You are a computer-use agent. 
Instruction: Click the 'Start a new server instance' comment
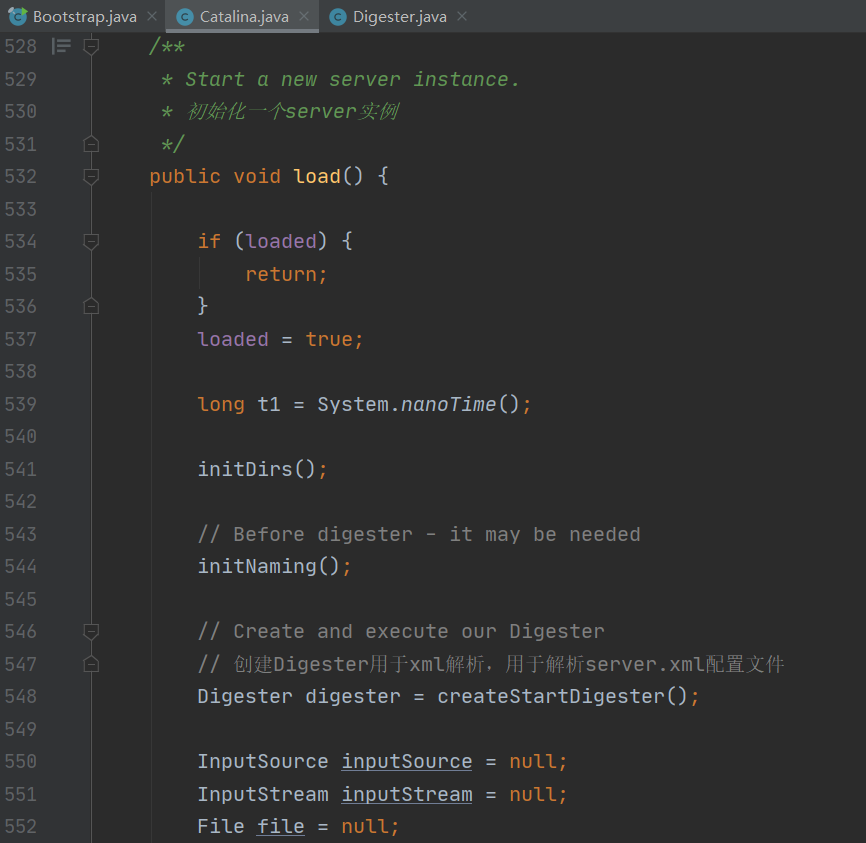(x=352, y=80)
